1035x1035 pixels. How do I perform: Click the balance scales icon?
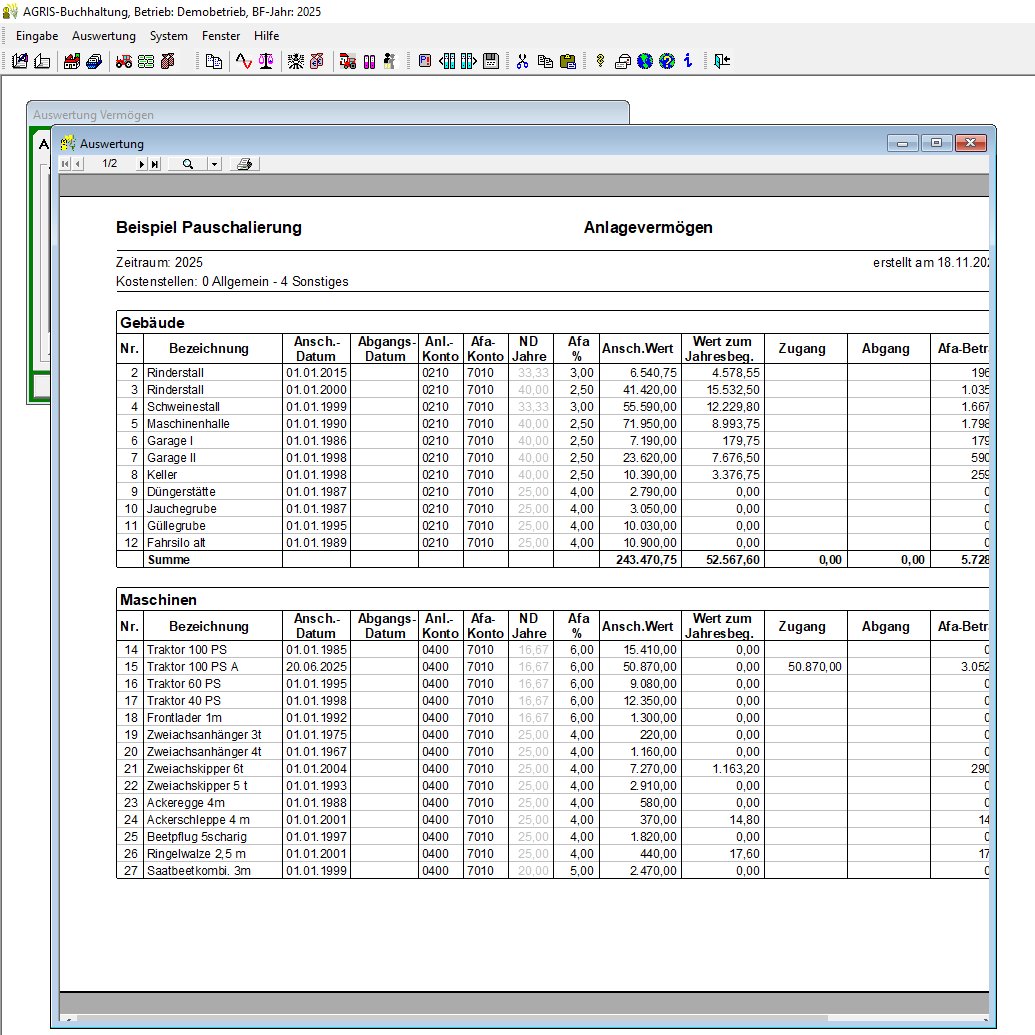tap(265, 61)
